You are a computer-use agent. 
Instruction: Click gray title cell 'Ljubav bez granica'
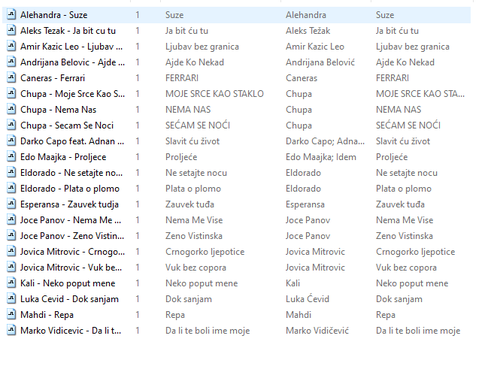[x=202, y=47]
